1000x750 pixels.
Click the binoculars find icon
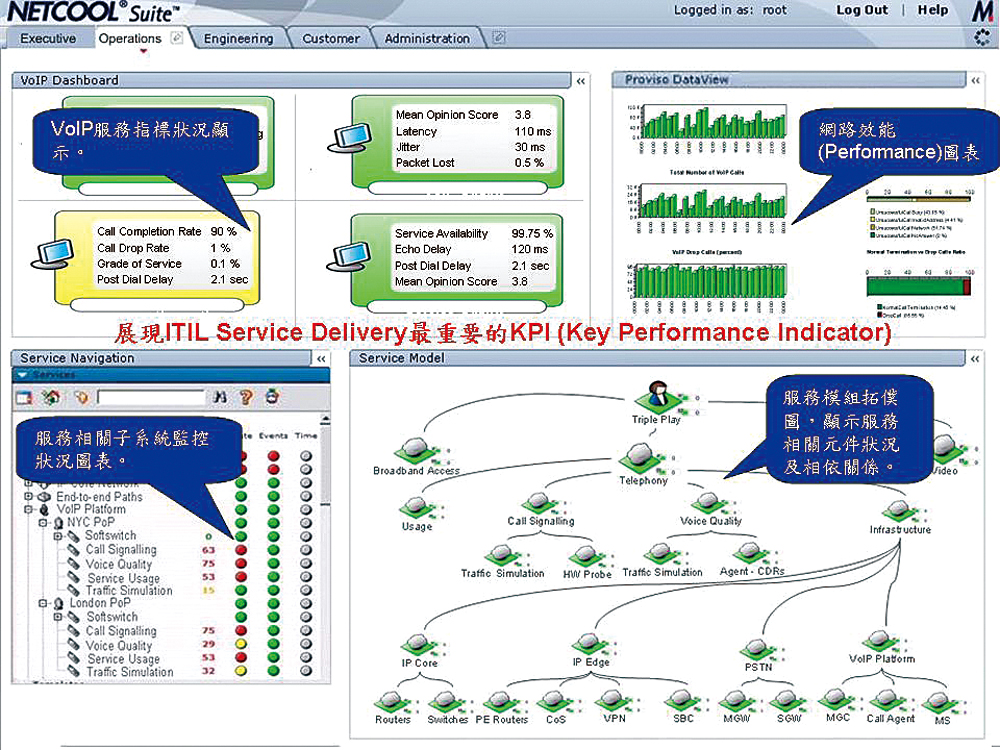(220, 397)
